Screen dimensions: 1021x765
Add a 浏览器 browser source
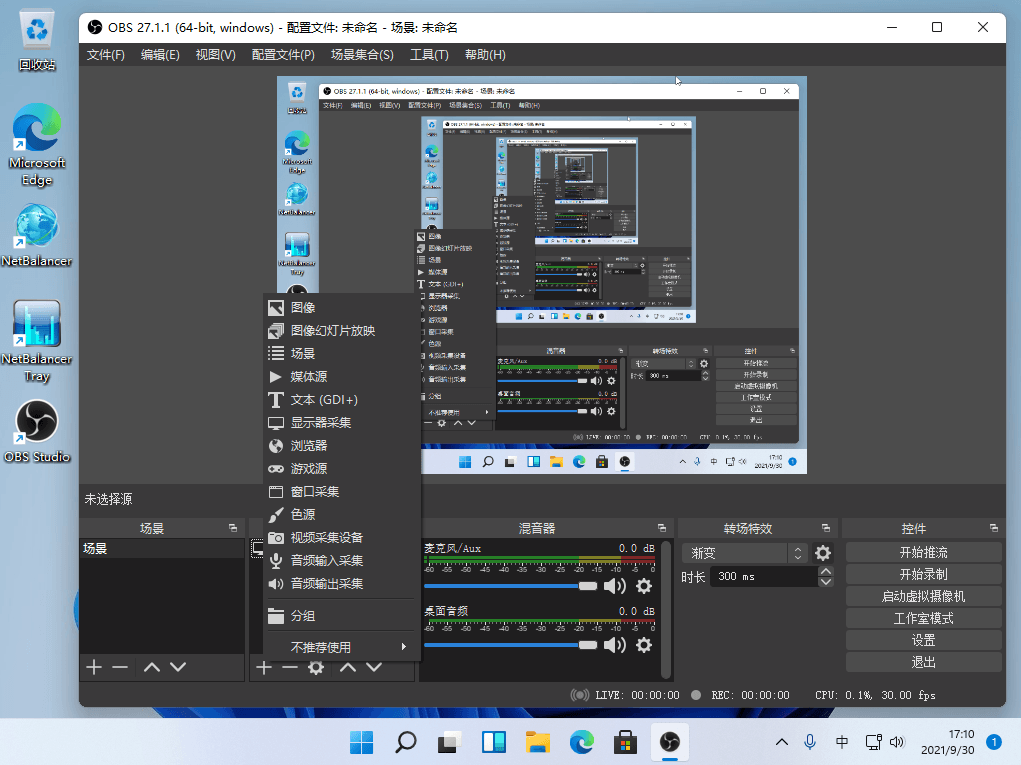tap(340, 445)
